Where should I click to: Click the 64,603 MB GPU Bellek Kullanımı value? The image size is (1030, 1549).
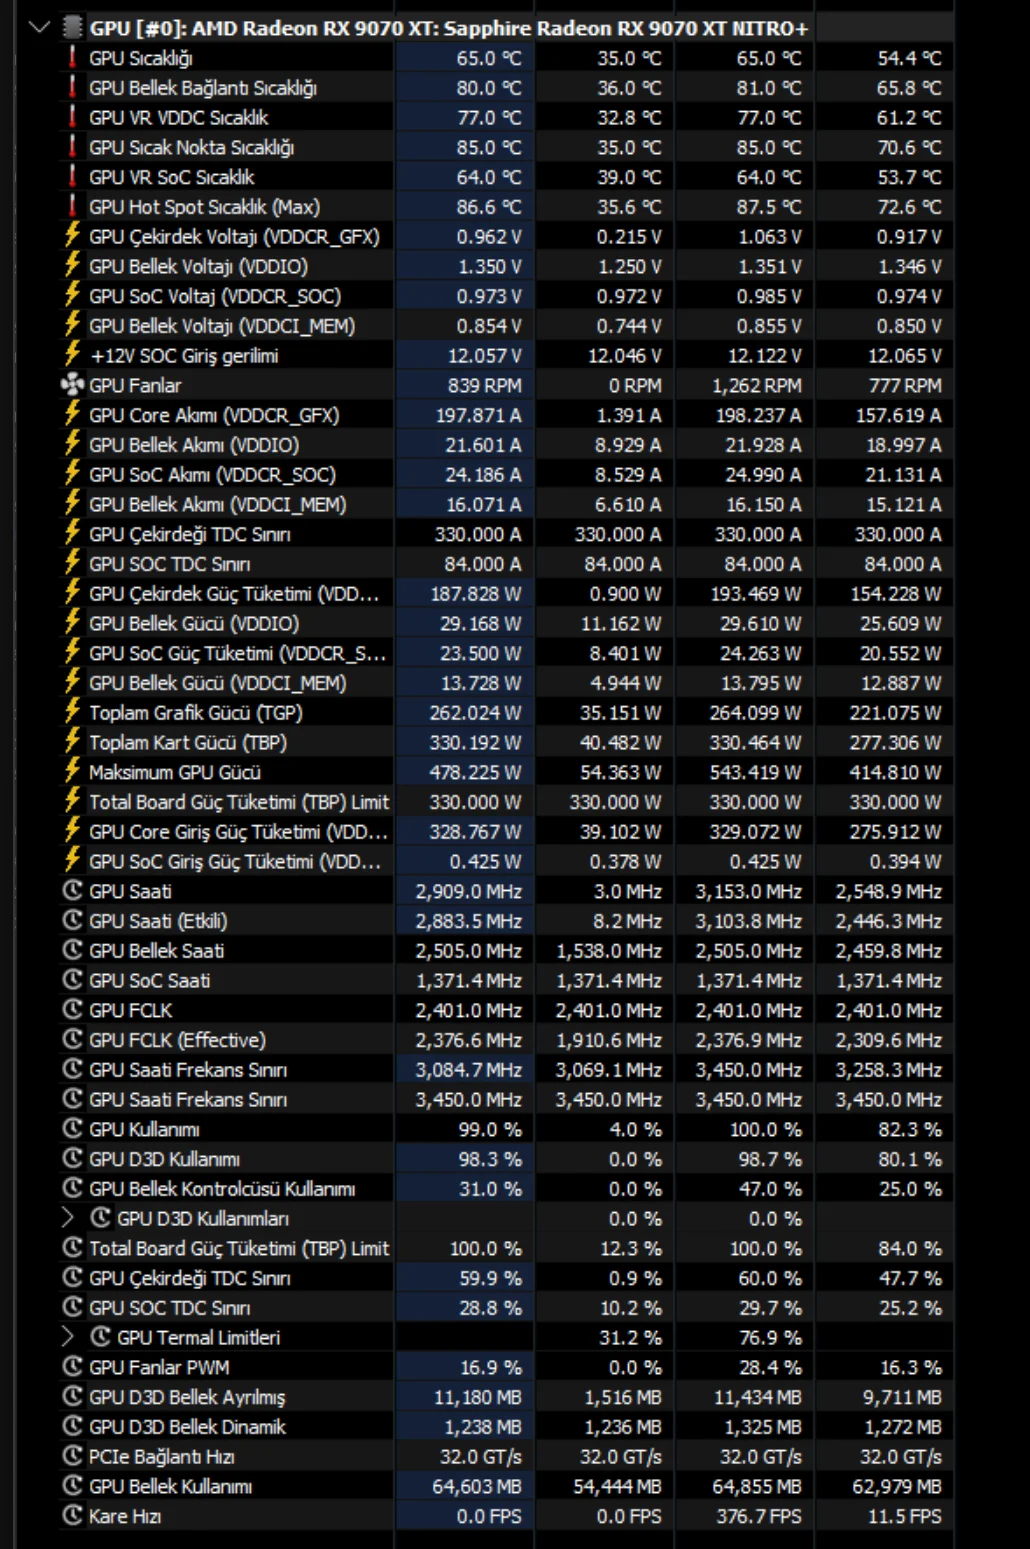477,1486
